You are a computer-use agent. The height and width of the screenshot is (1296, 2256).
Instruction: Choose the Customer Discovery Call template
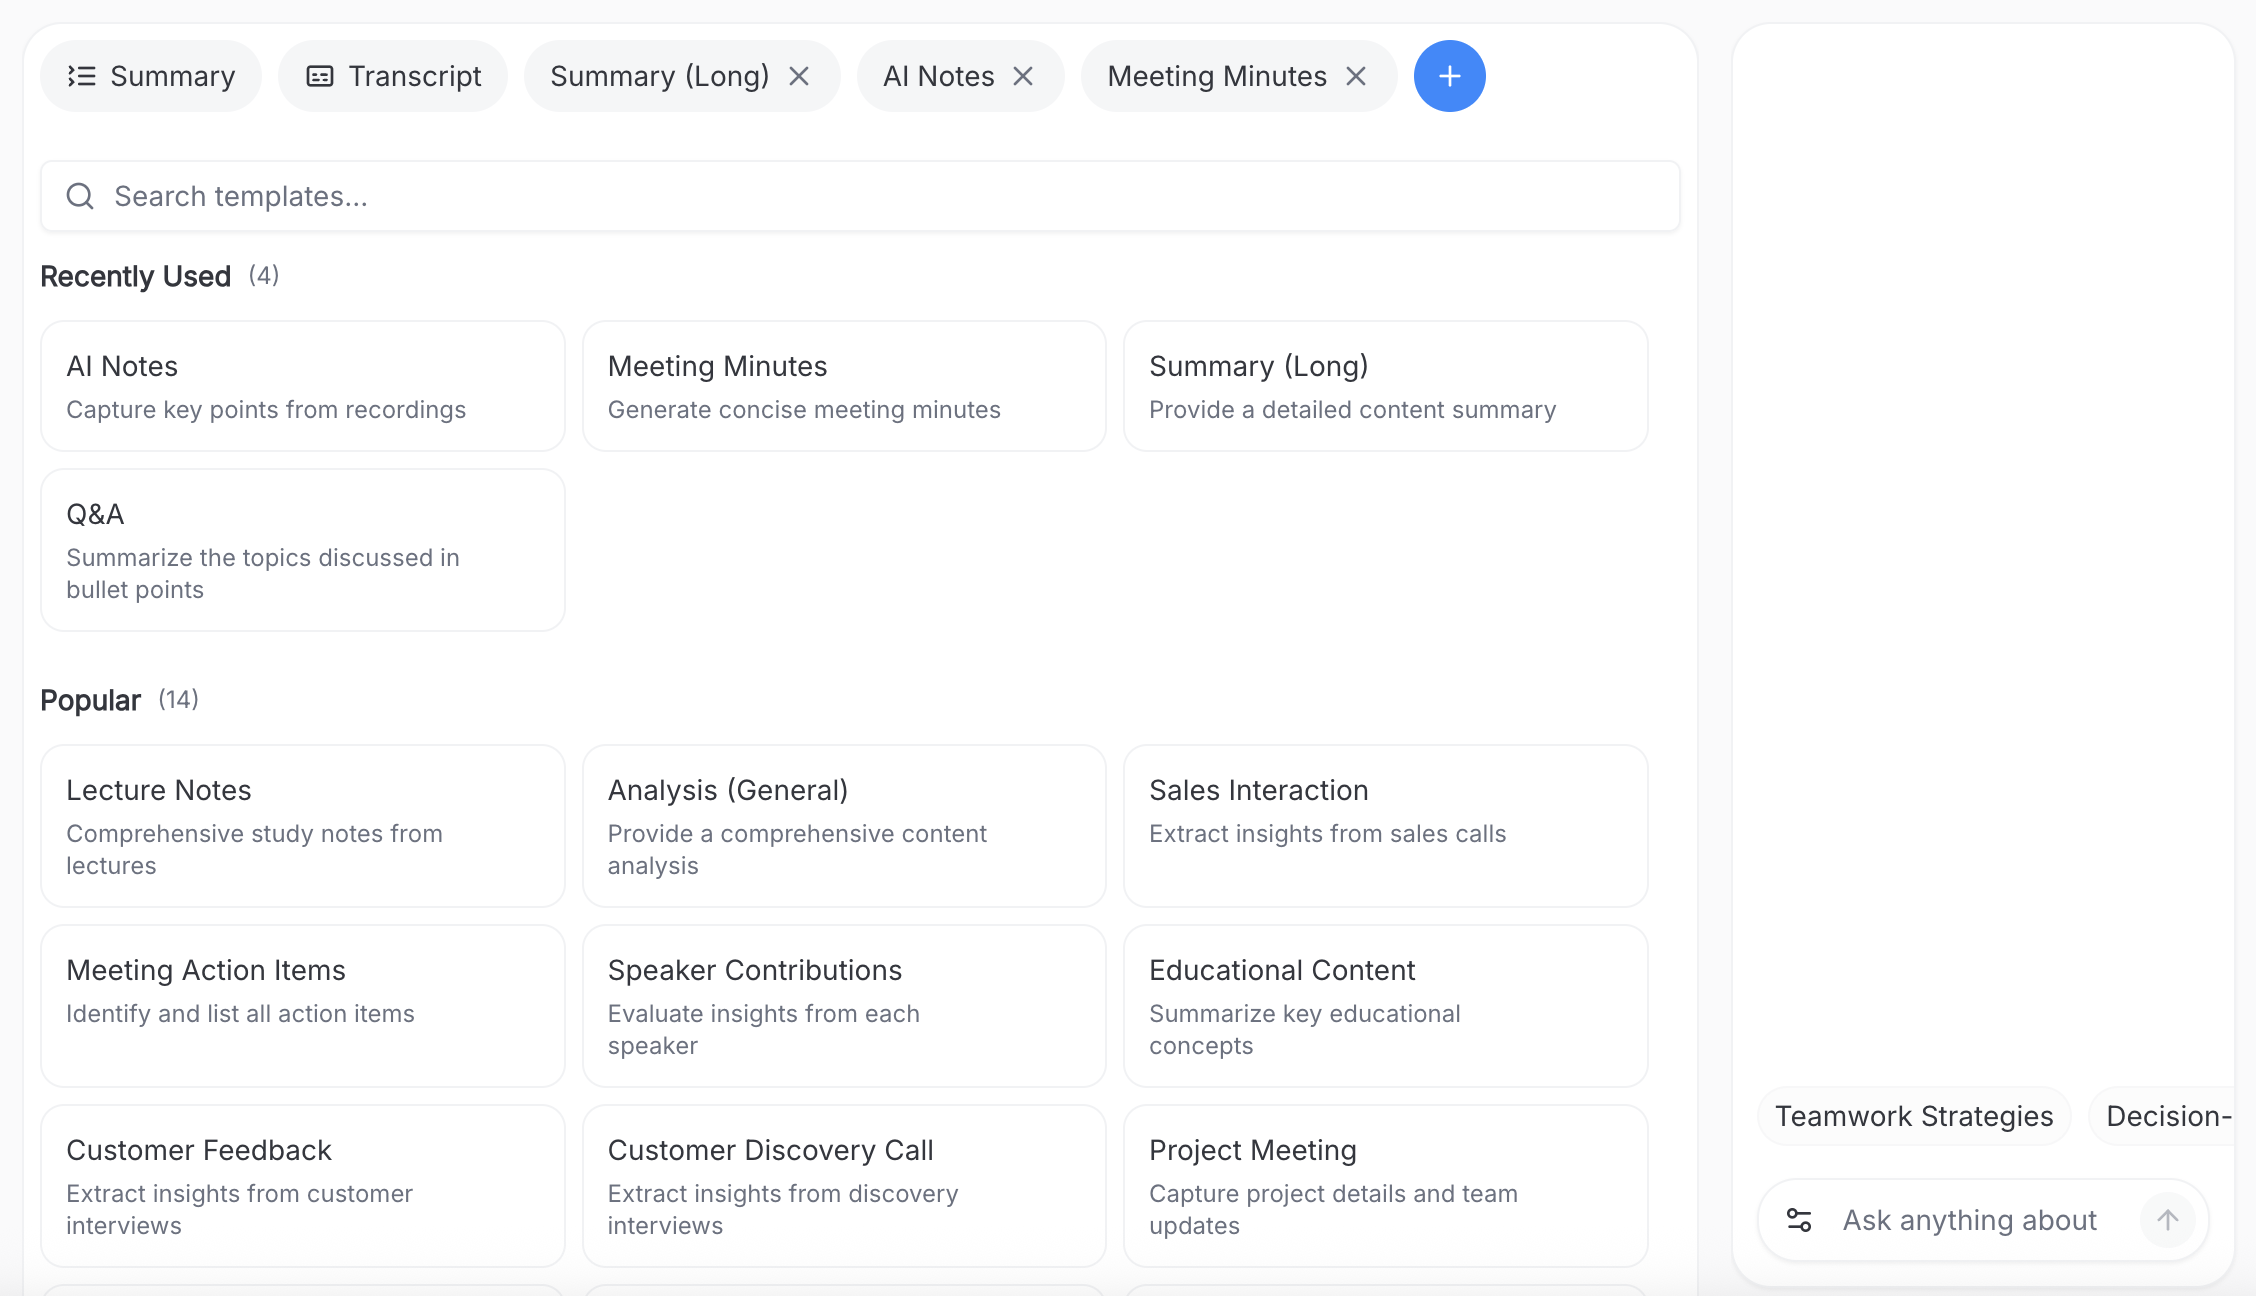pos(844,1186)
